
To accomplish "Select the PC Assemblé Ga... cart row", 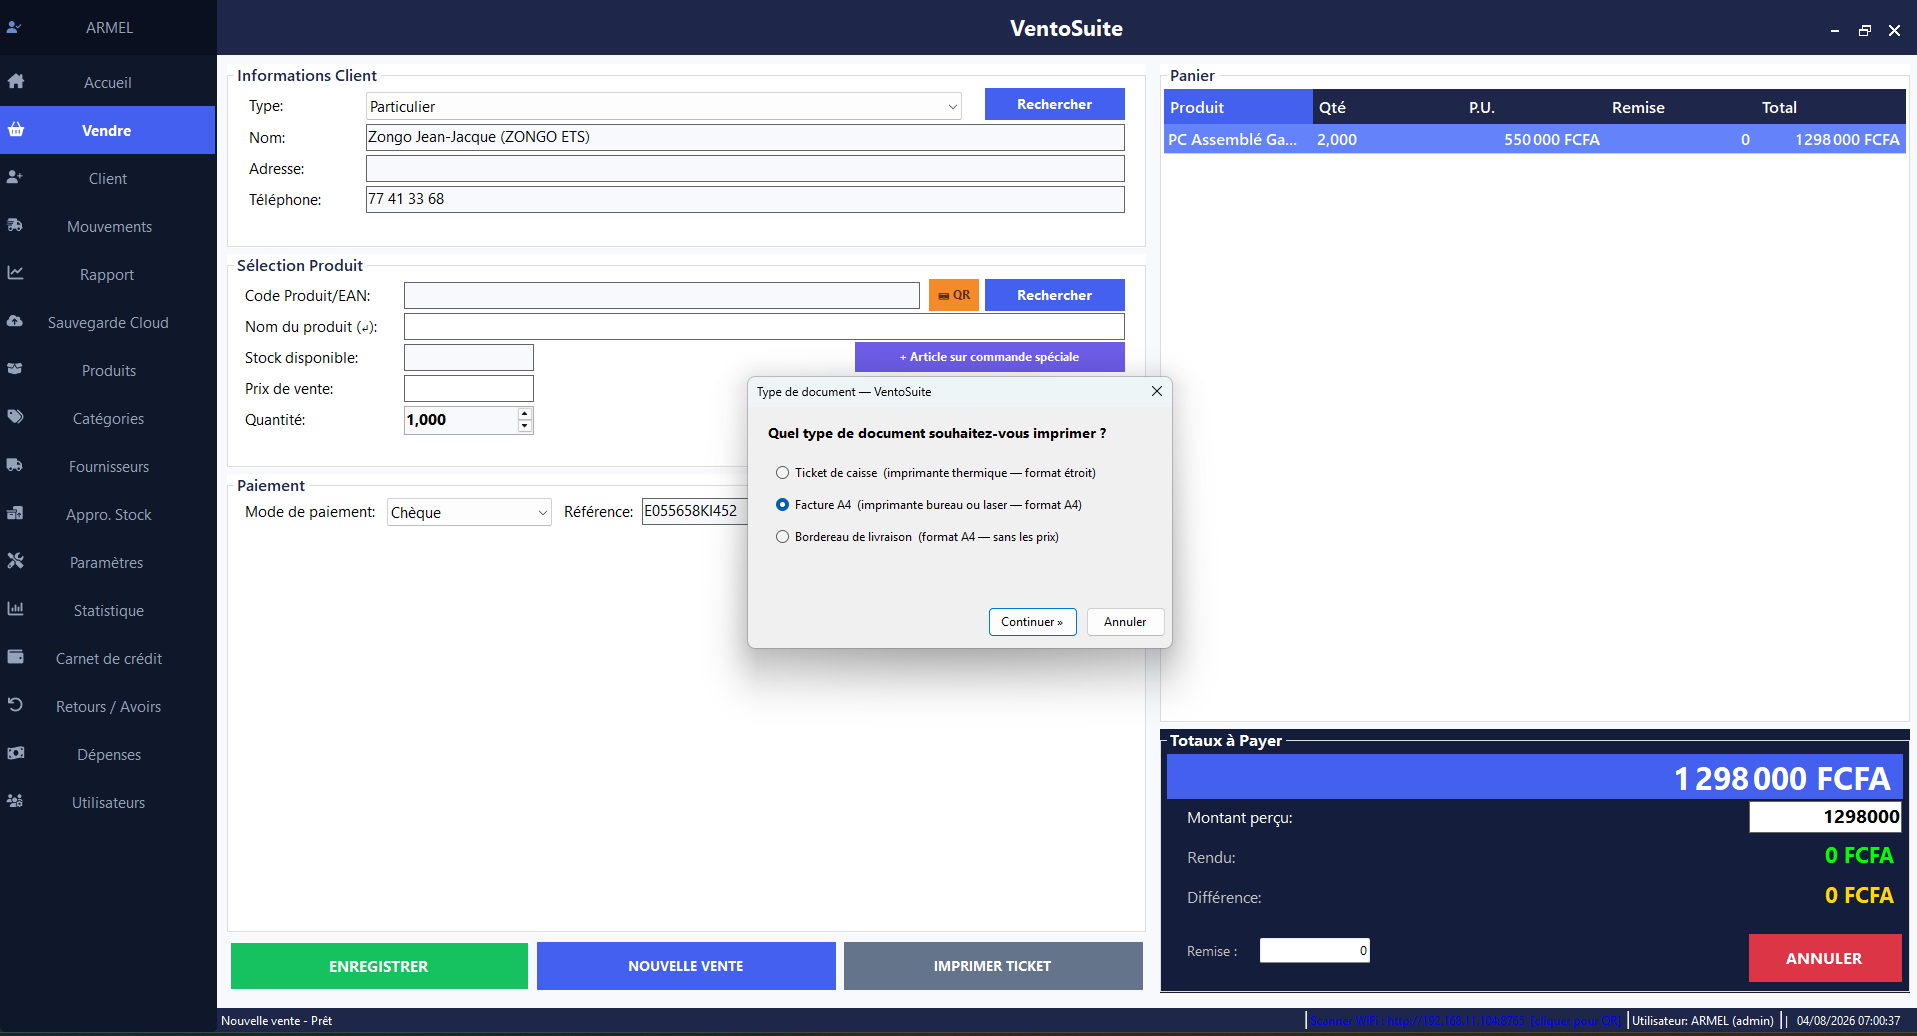I will click(x=1534, y=139).
